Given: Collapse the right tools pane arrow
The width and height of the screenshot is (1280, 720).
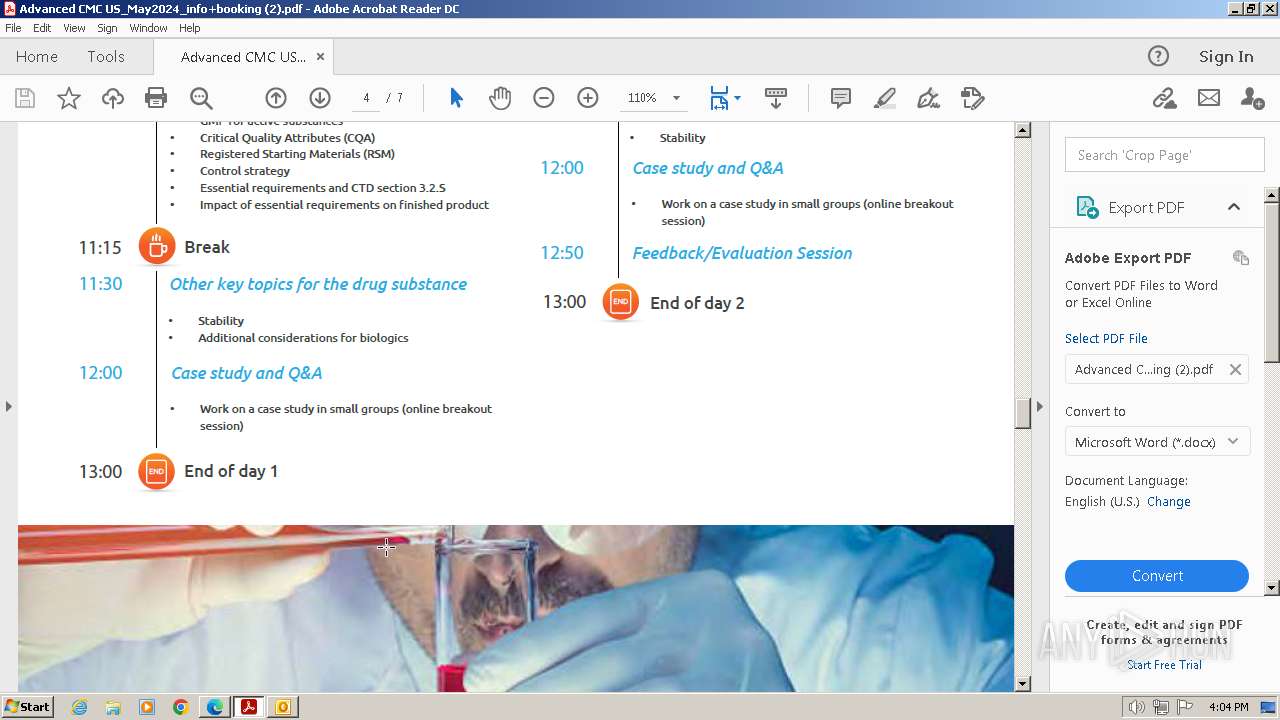Looking at the screenshot, I should (1040, 406).
